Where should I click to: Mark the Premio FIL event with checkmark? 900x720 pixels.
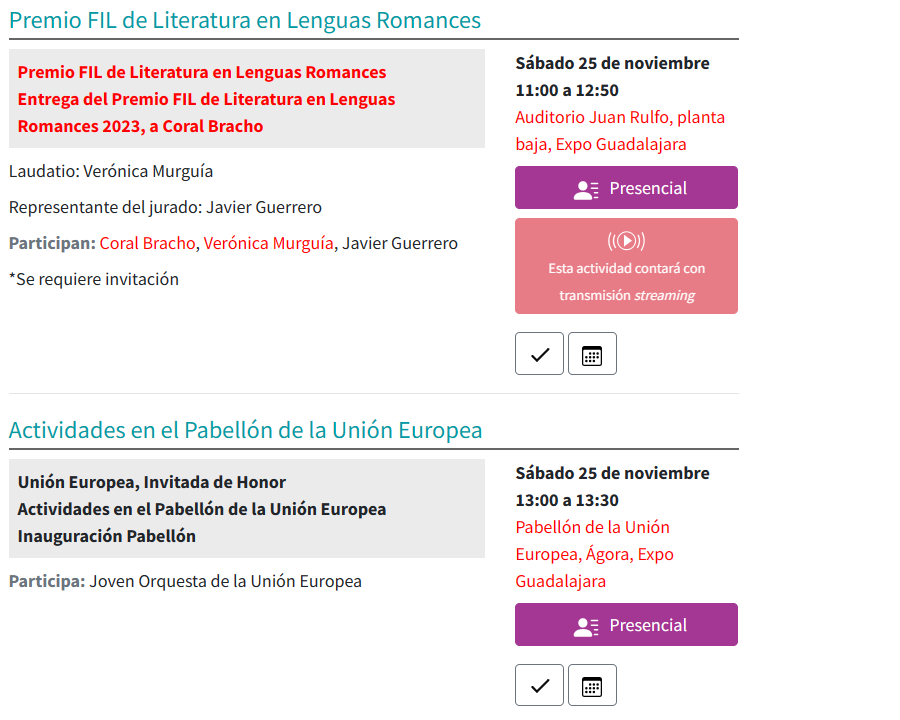point(539,354)
